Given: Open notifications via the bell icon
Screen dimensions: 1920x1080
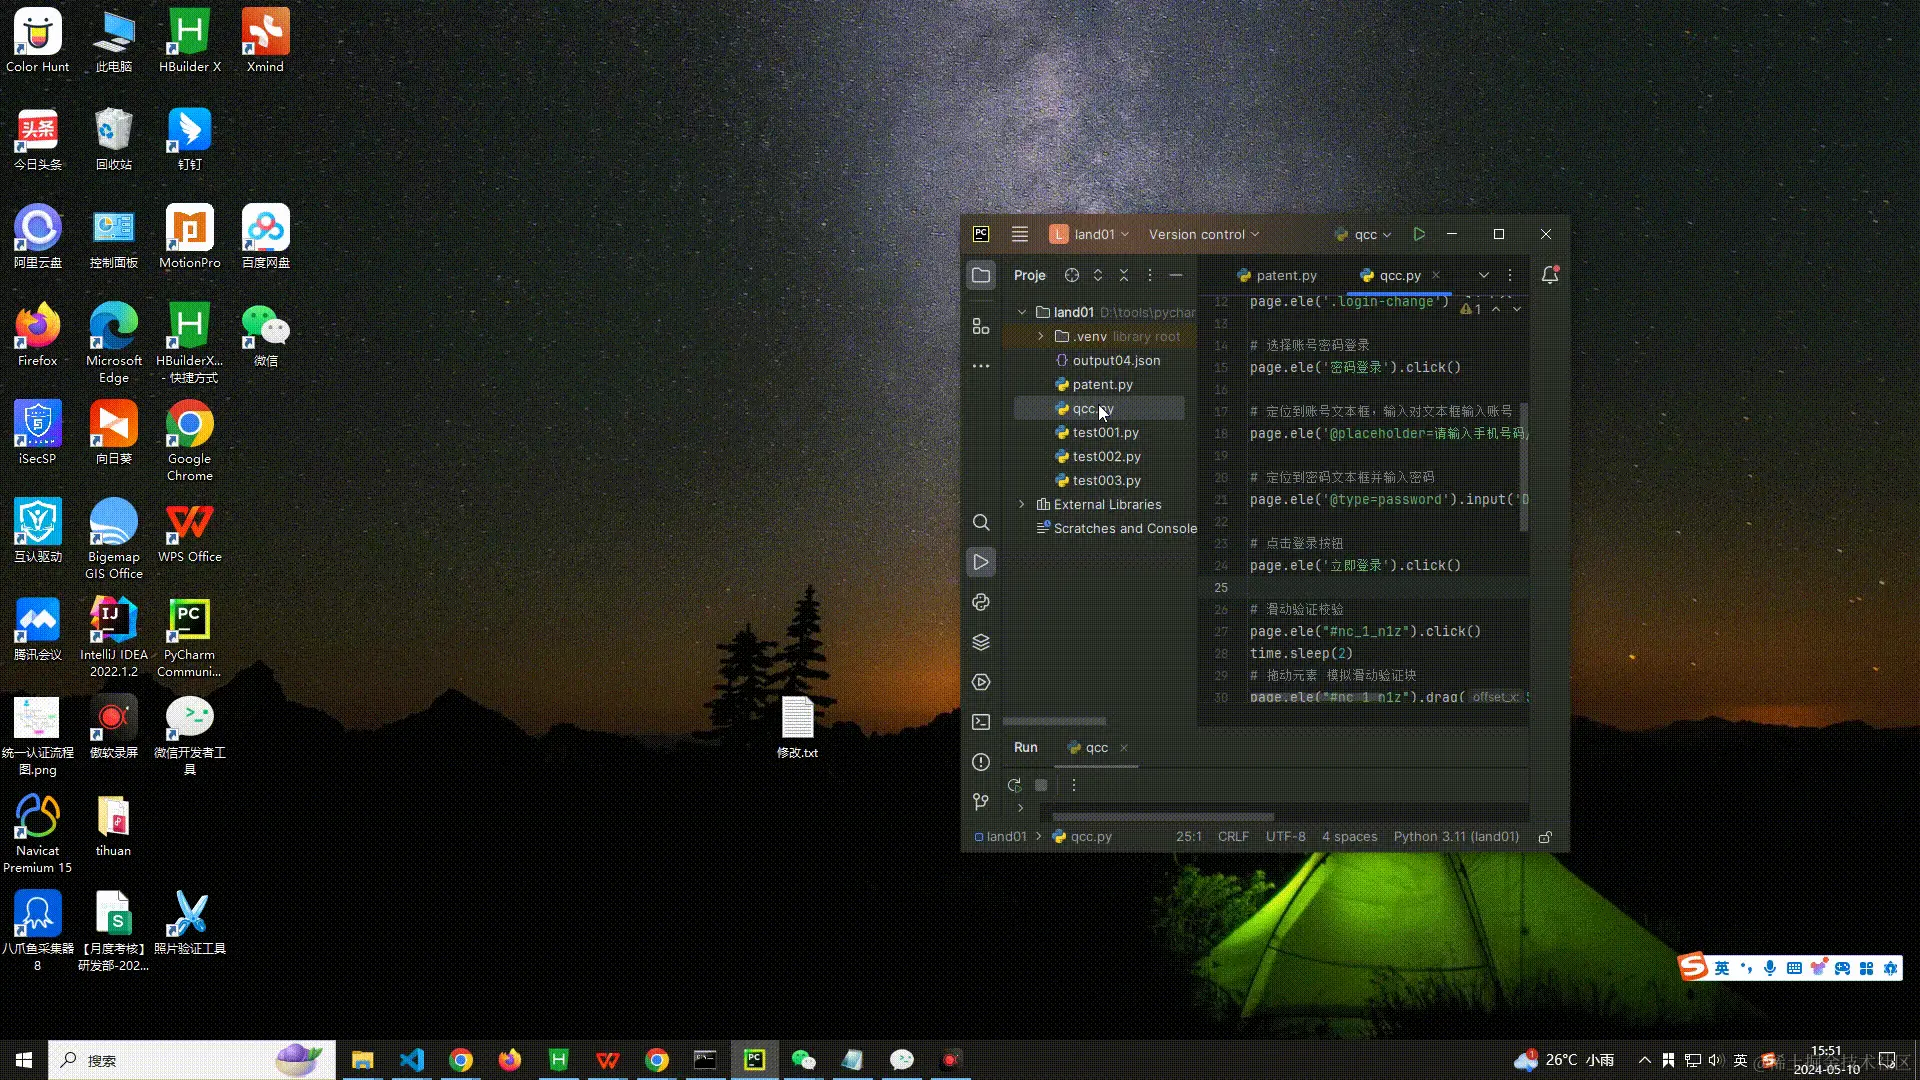Looking at the screenshot, I should pos(1549,275).
